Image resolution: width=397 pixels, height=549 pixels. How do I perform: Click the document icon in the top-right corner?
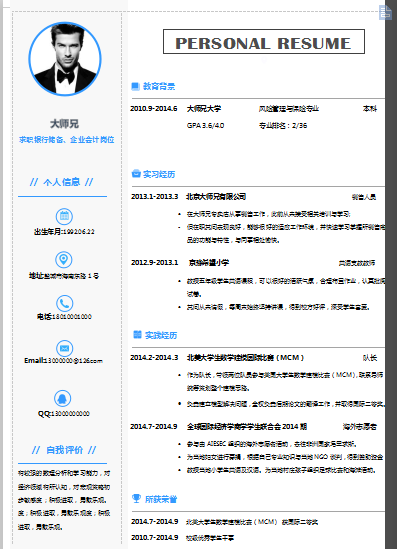[x=385, y=13]
